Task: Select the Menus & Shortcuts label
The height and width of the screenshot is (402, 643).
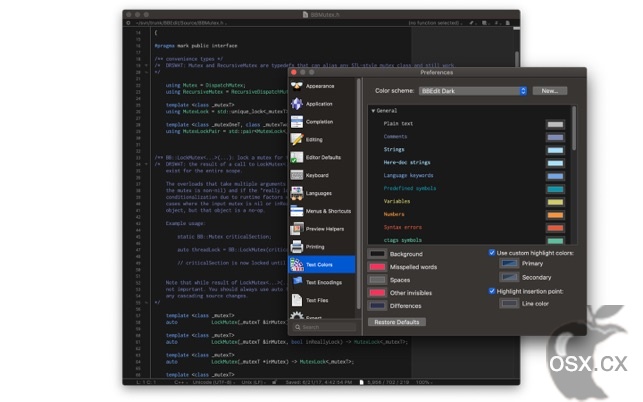Action: pos(328,211)
